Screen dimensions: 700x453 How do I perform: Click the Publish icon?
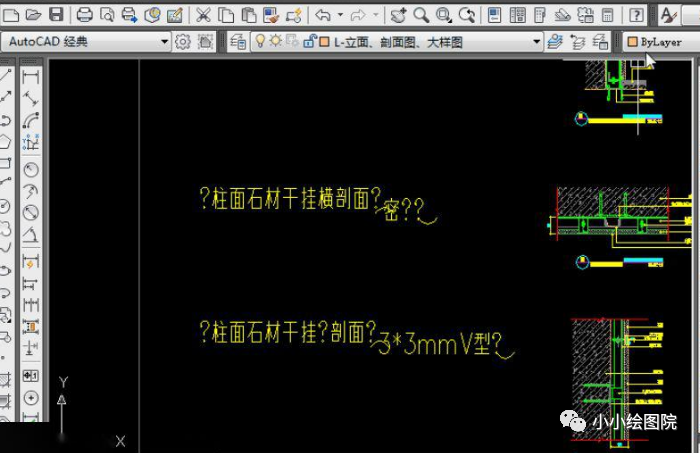(x=129, y=16)
